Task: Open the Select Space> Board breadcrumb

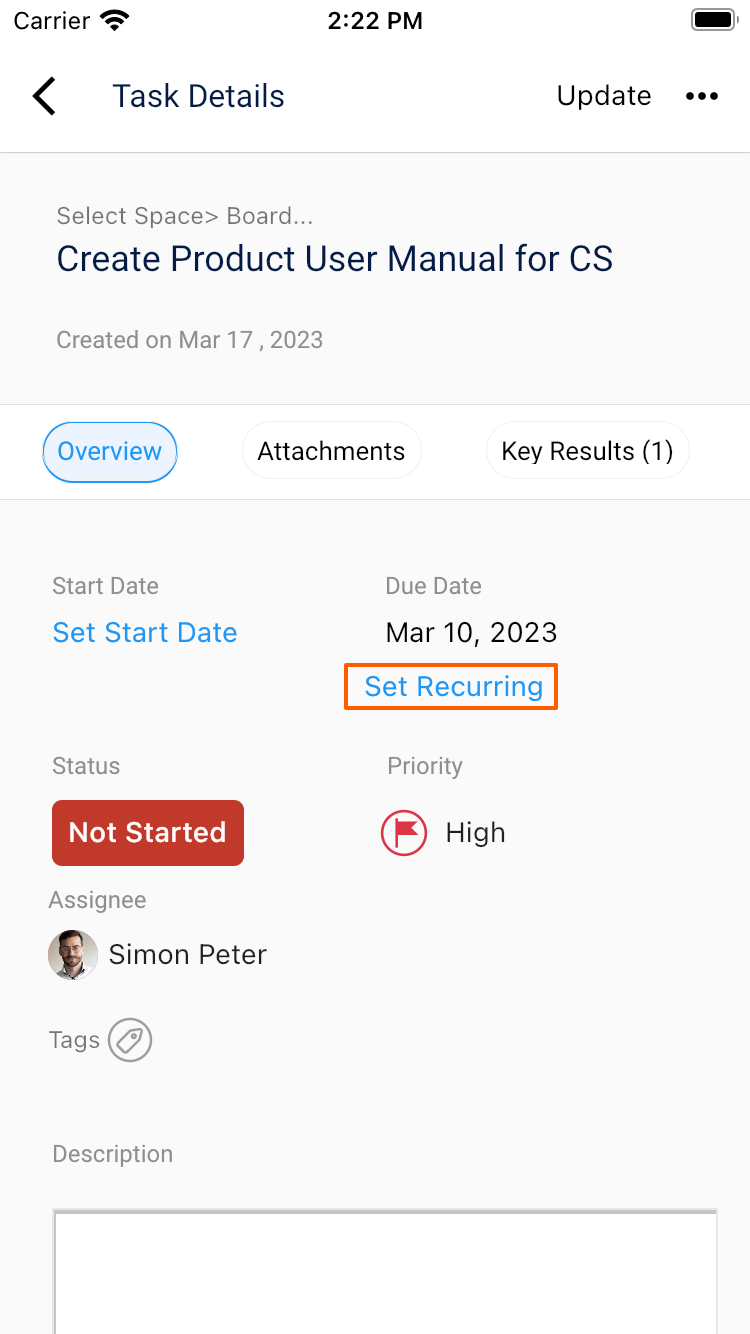Action: (x=184, y=215)
